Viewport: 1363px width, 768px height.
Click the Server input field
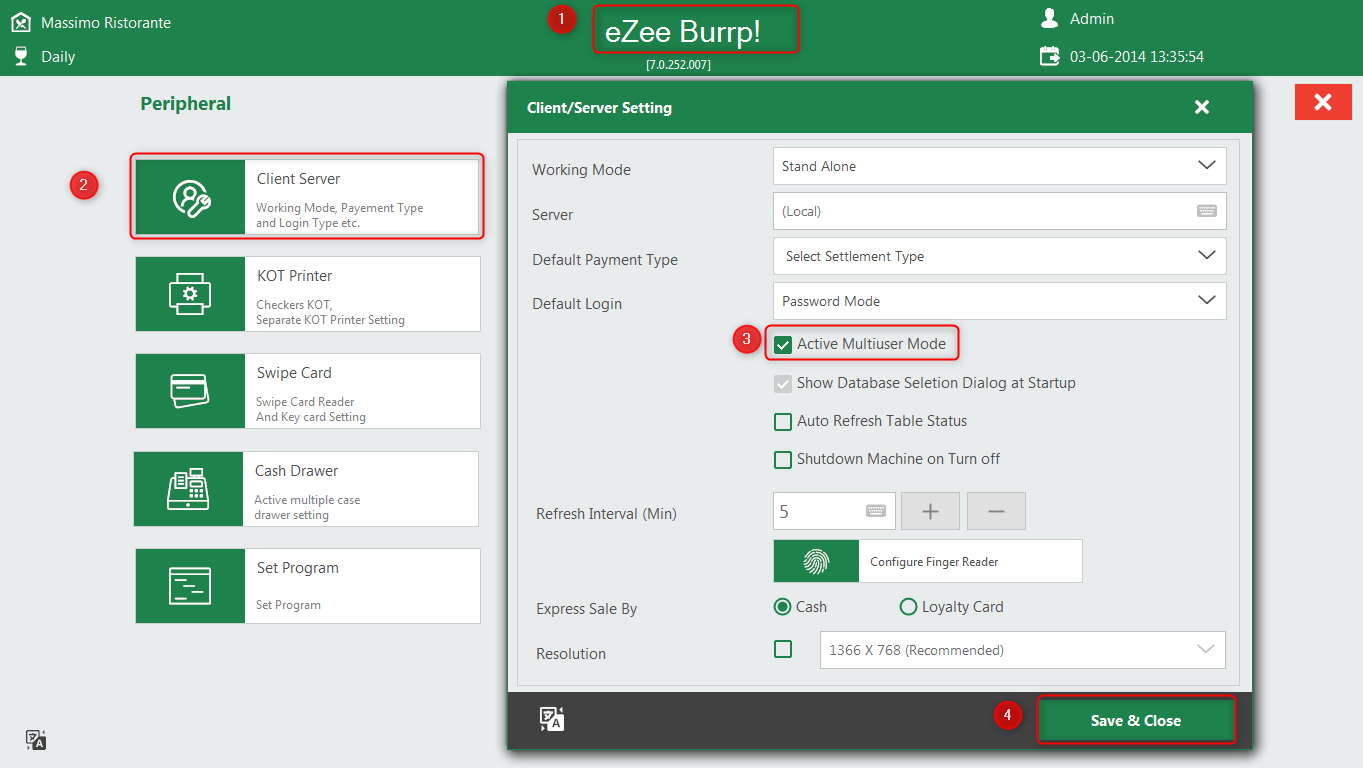[x=1000, y=211]
